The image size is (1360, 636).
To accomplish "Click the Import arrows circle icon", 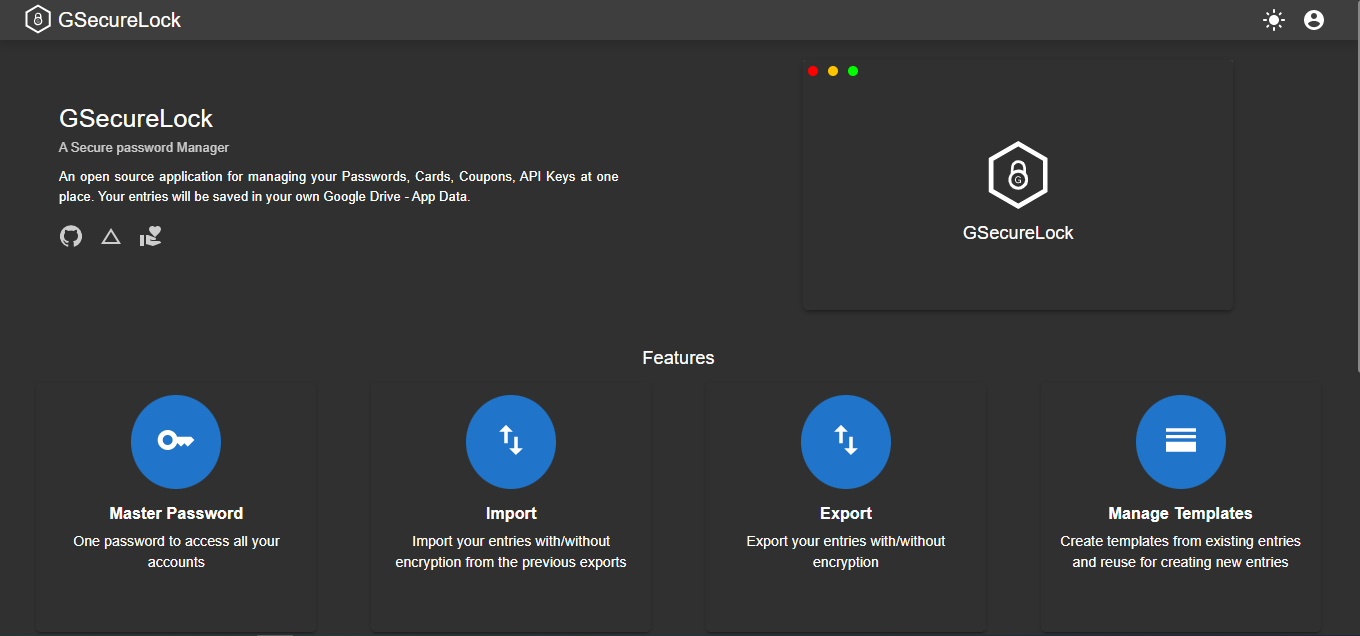I will (511, 440).
